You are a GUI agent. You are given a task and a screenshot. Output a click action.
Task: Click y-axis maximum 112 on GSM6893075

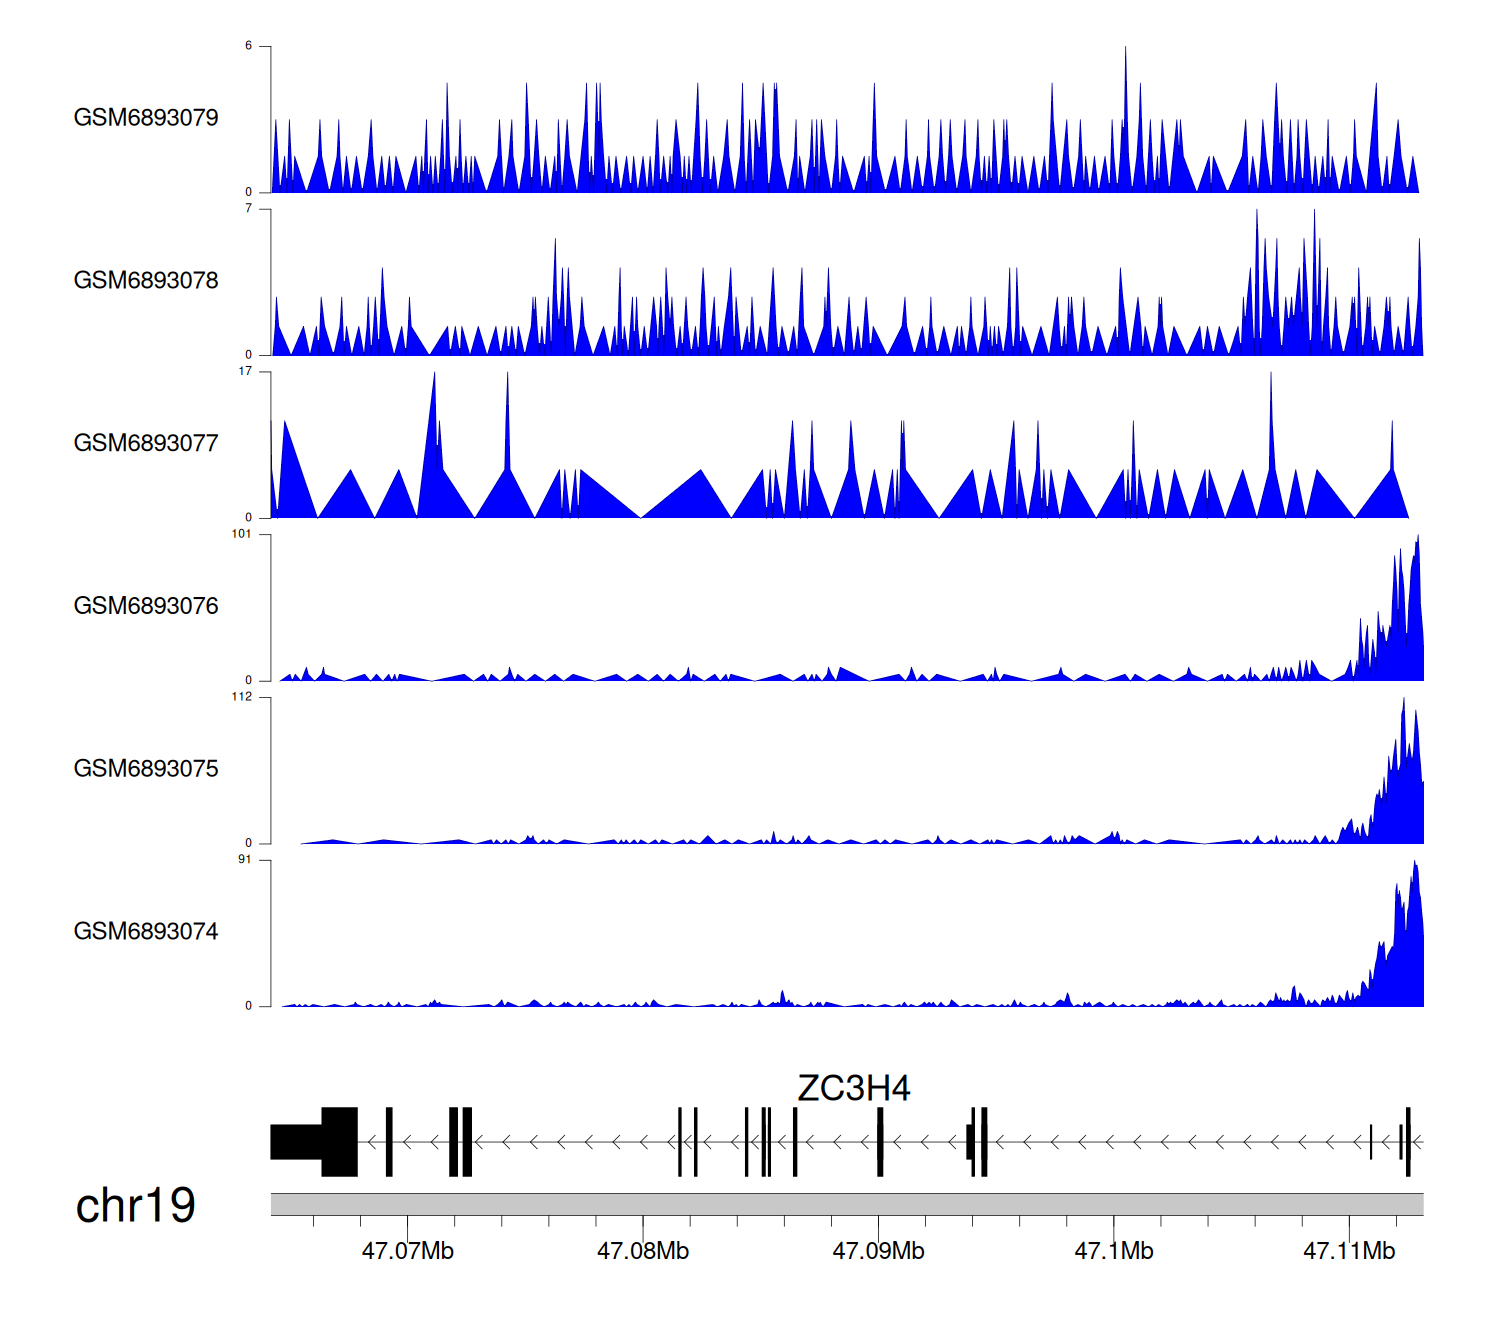241,697
